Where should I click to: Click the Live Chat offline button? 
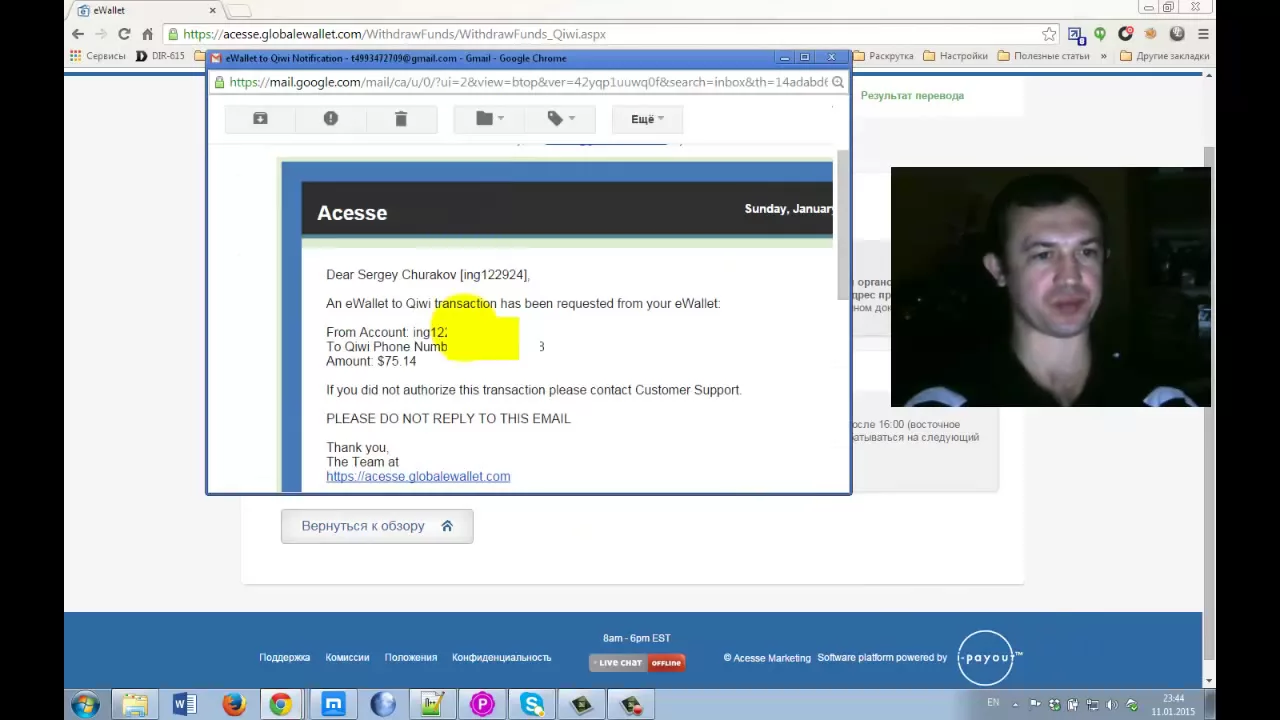[x=637, y=663]
